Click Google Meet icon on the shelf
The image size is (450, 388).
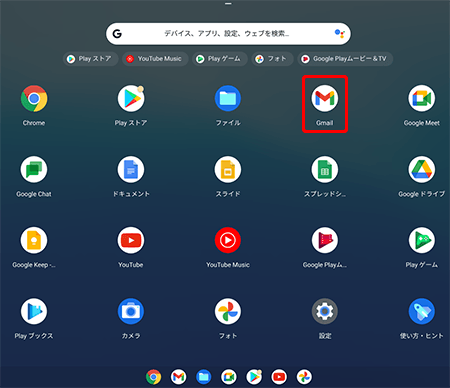pos(229,377)
